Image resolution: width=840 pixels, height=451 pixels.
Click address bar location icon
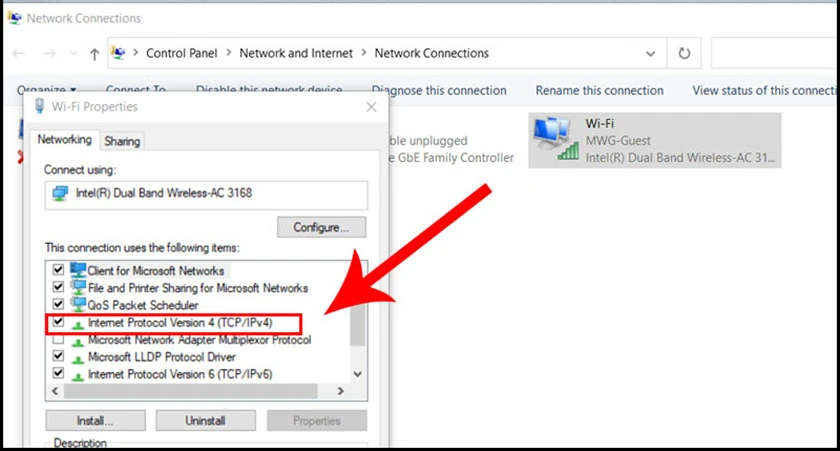(118, 52)
